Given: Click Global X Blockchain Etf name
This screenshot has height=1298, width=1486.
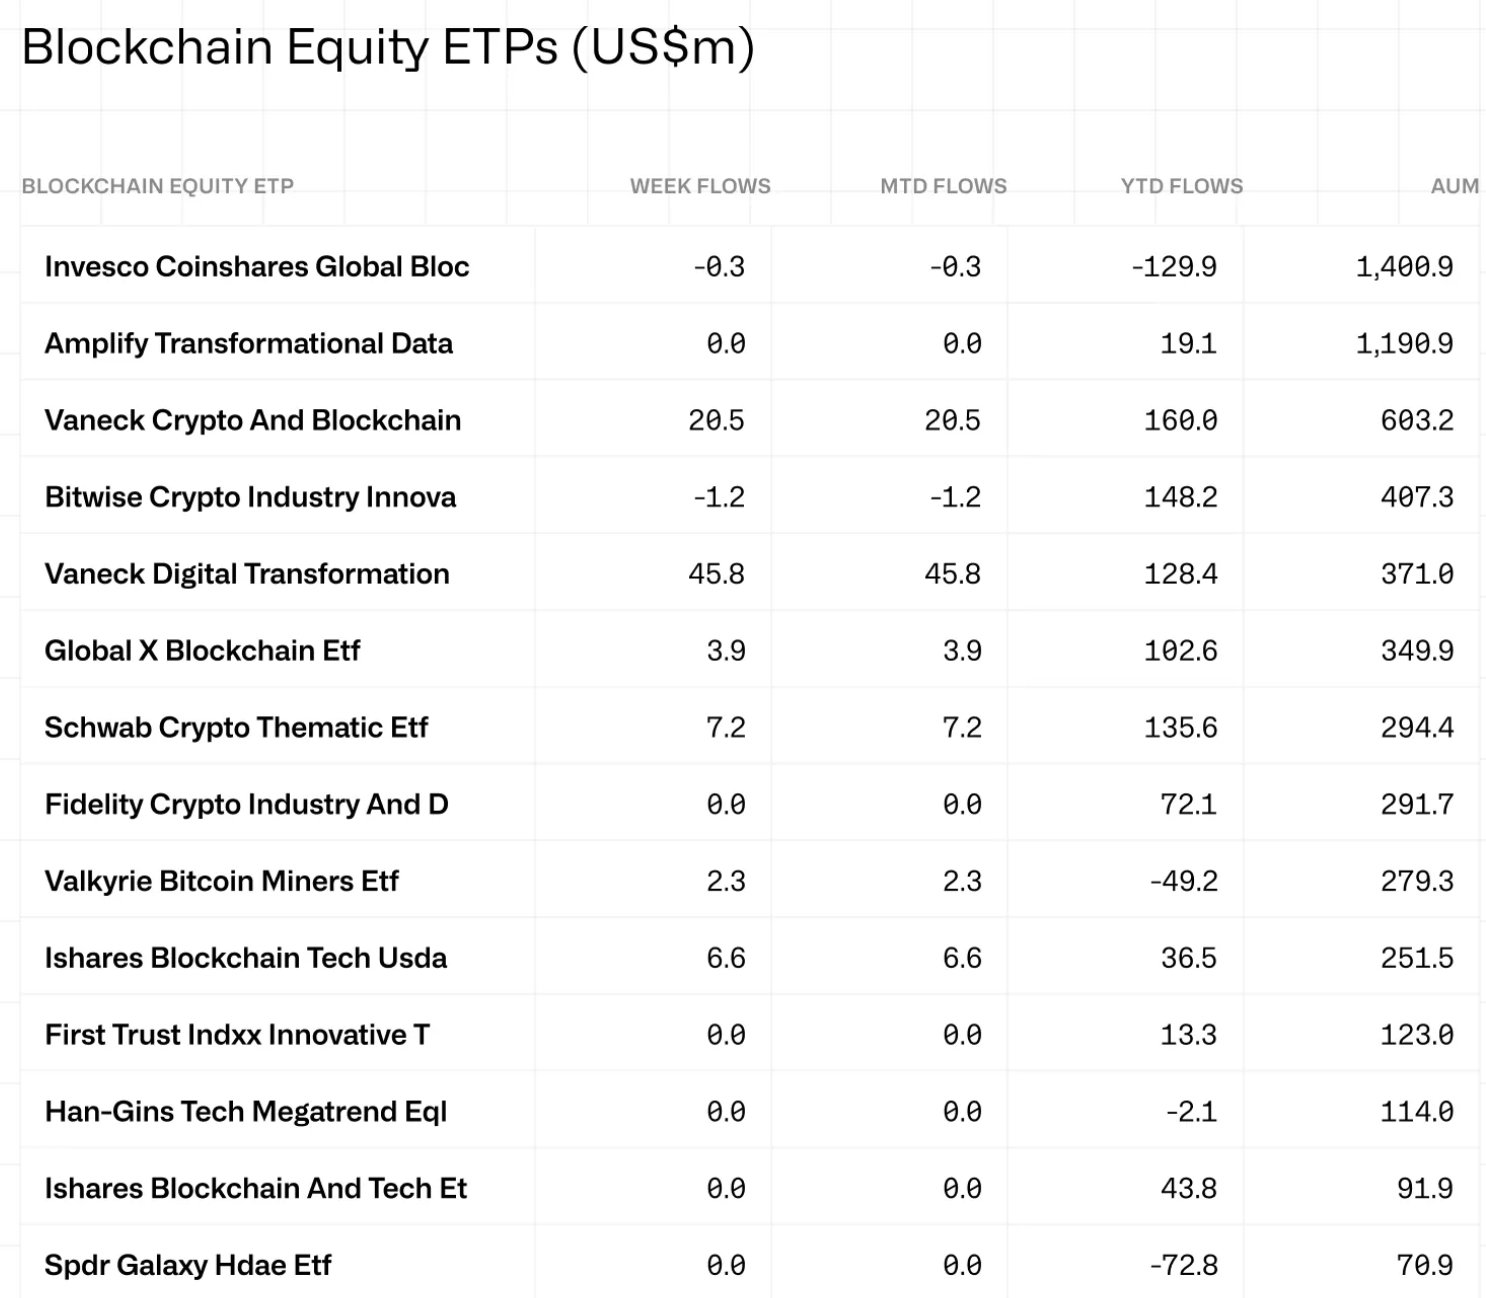Looking at the screenshot, I should click(202, 651).
